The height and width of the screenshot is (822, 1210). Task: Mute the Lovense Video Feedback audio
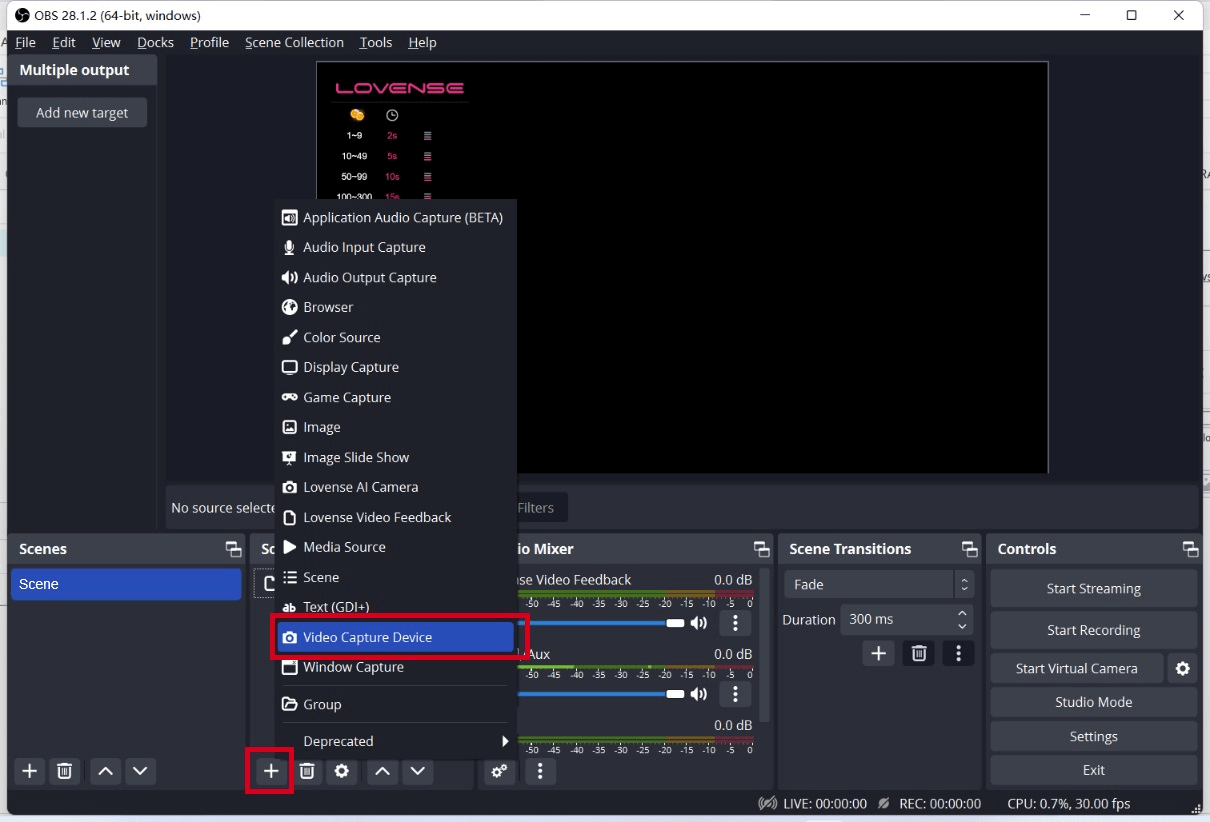point(699,623)
